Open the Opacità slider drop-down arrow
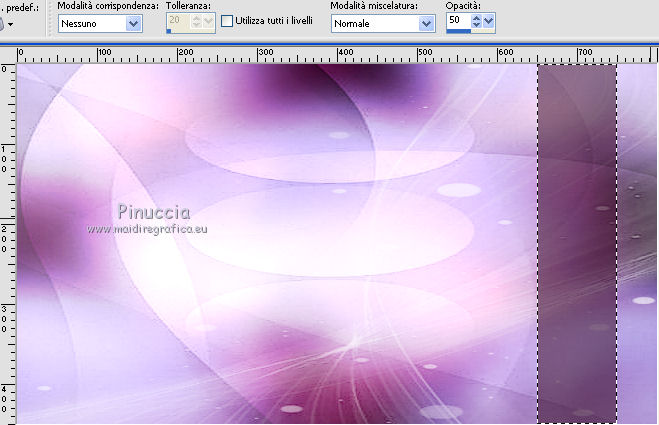 tap(488, 21)
